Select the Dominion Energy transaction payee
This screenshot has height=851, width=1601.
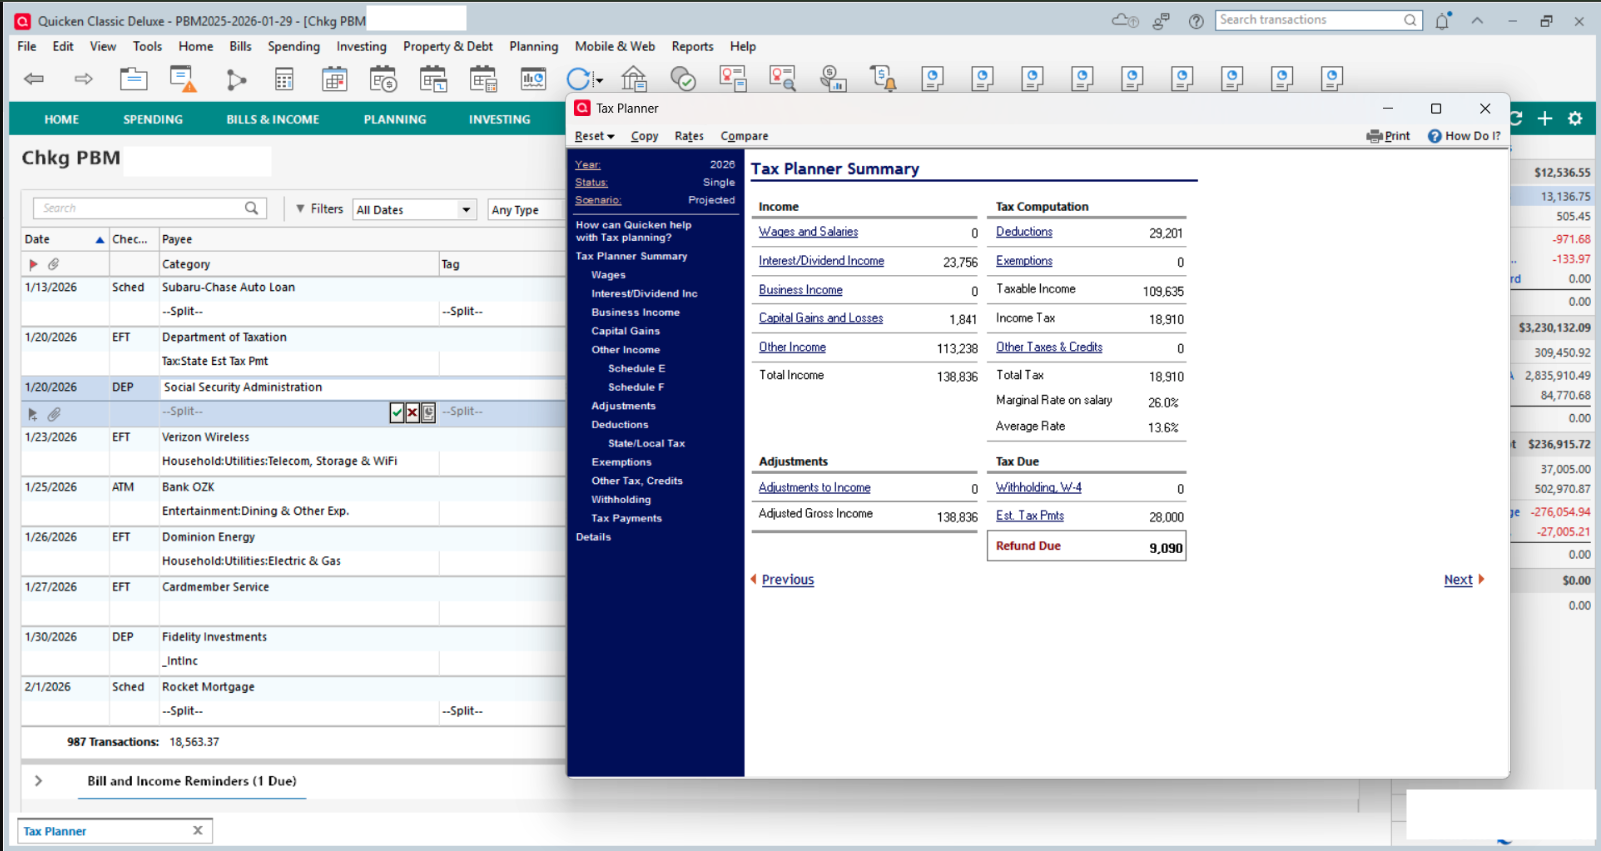[x=209, y=537]
